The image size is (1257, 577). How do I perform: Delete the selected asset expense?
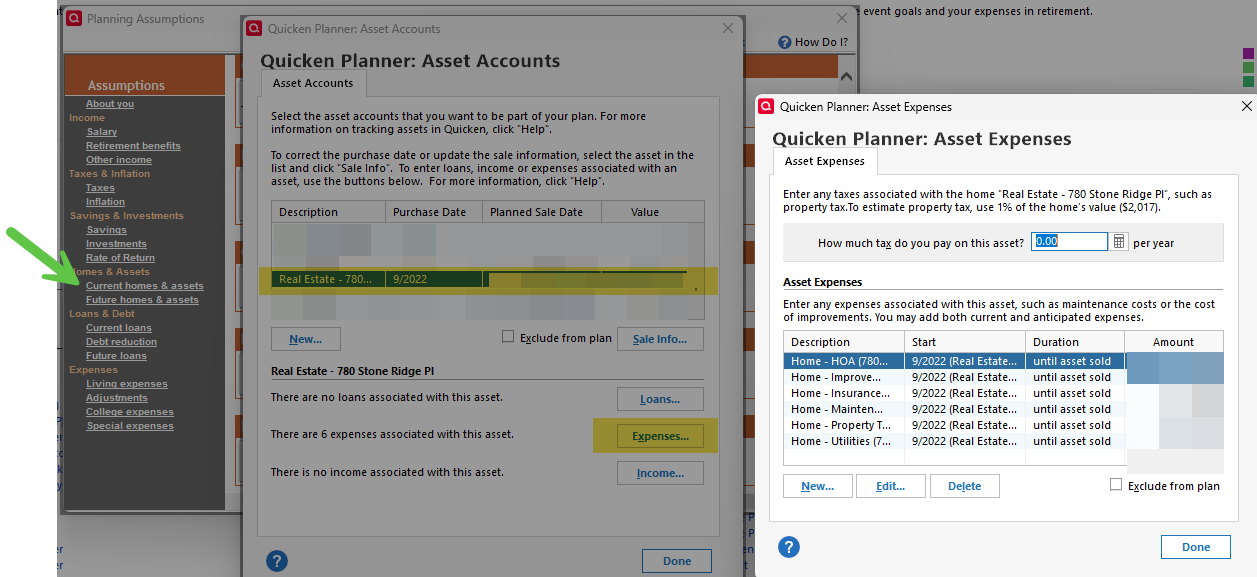click(965, 486)
